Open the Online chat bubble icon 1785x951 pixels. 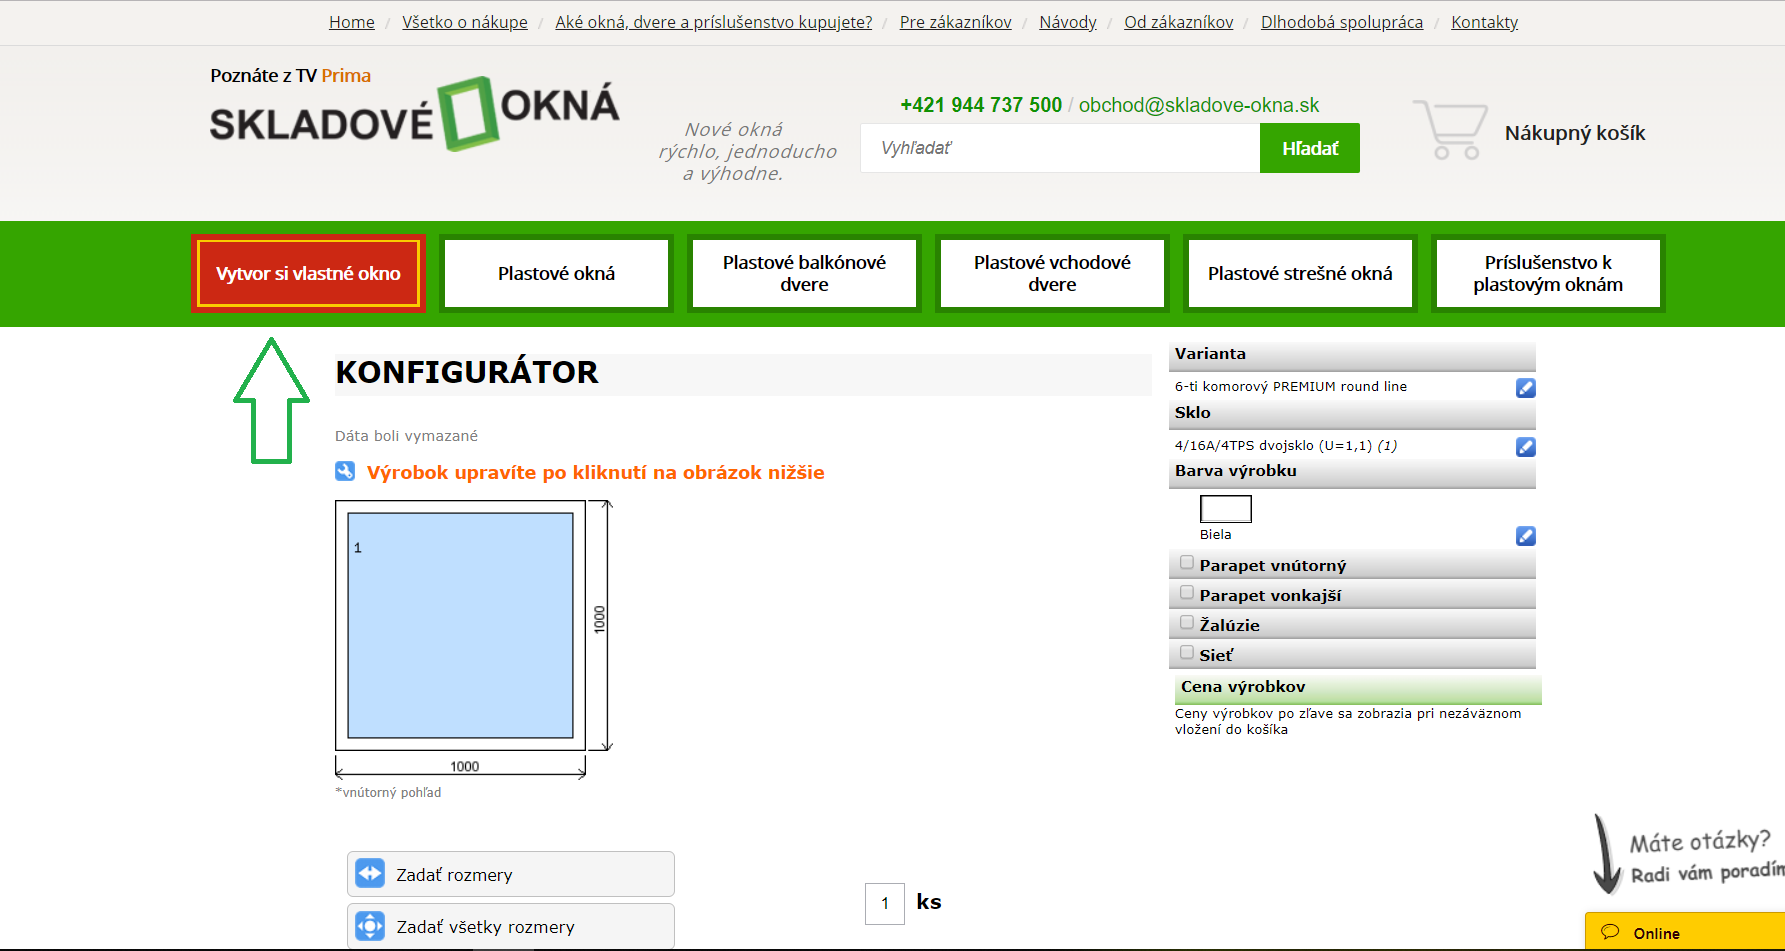click(x=1610, y=932)
